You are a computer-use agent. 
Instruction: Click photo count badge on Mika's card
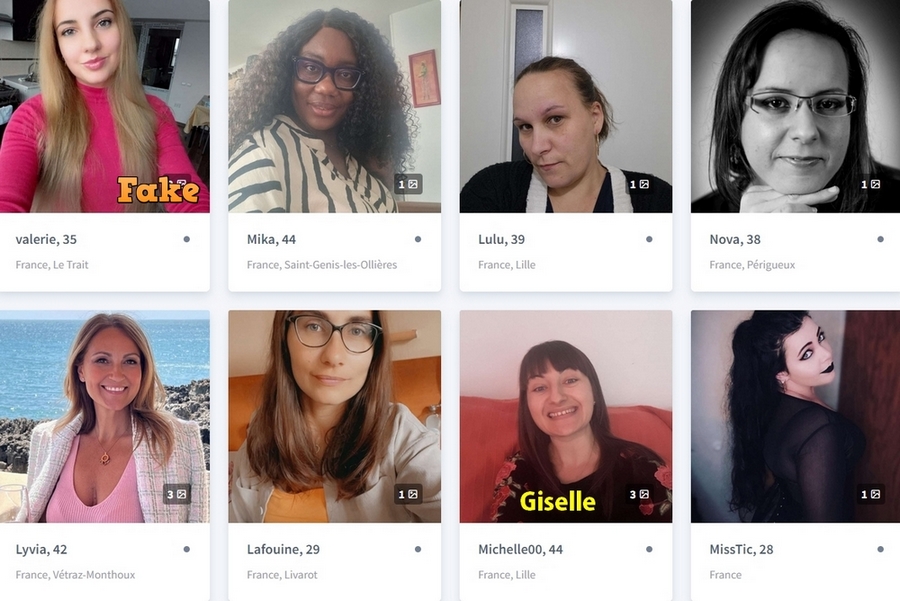pyautogui.click(x=408, y=184)
